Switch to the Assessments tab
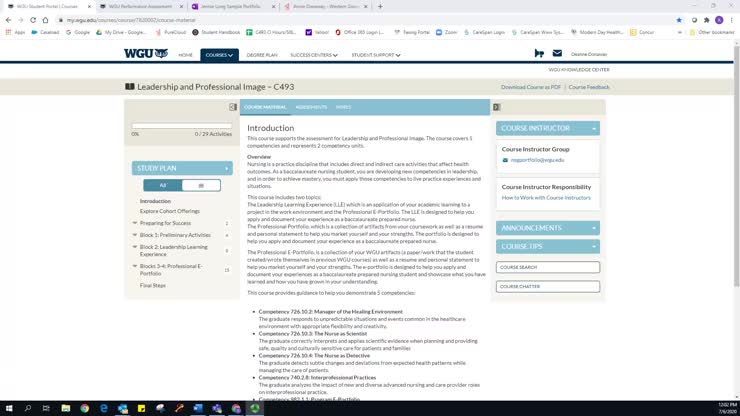 click(x=311, y=107)
